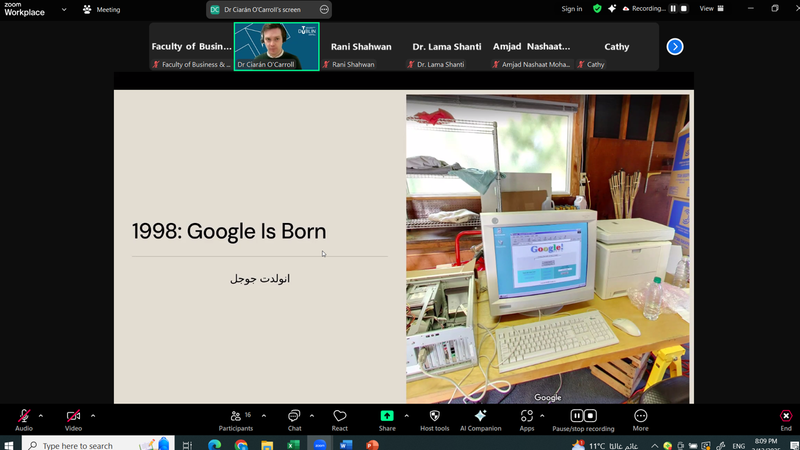Select Amjad Nashaat participant tile

pyautogui.click(x=531, y=46)
